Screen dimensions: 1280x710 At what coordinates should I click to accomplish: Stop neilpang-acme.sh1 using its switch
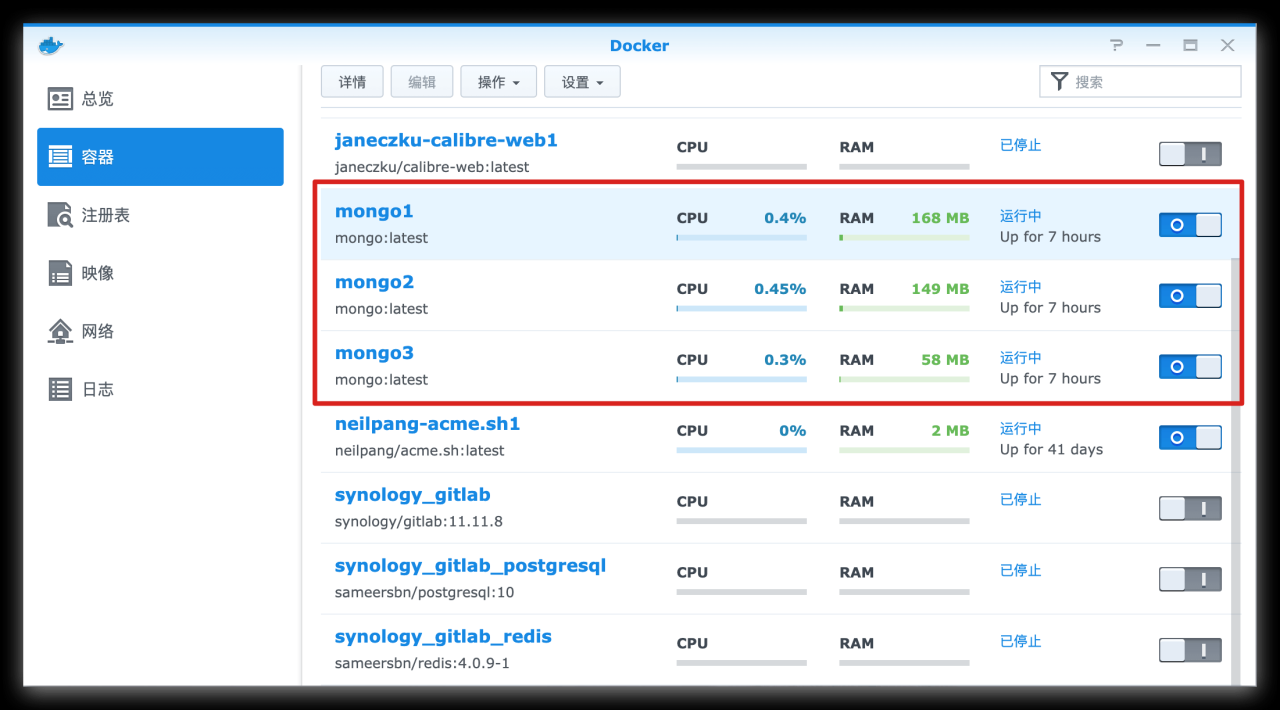tap(1190, 438)
